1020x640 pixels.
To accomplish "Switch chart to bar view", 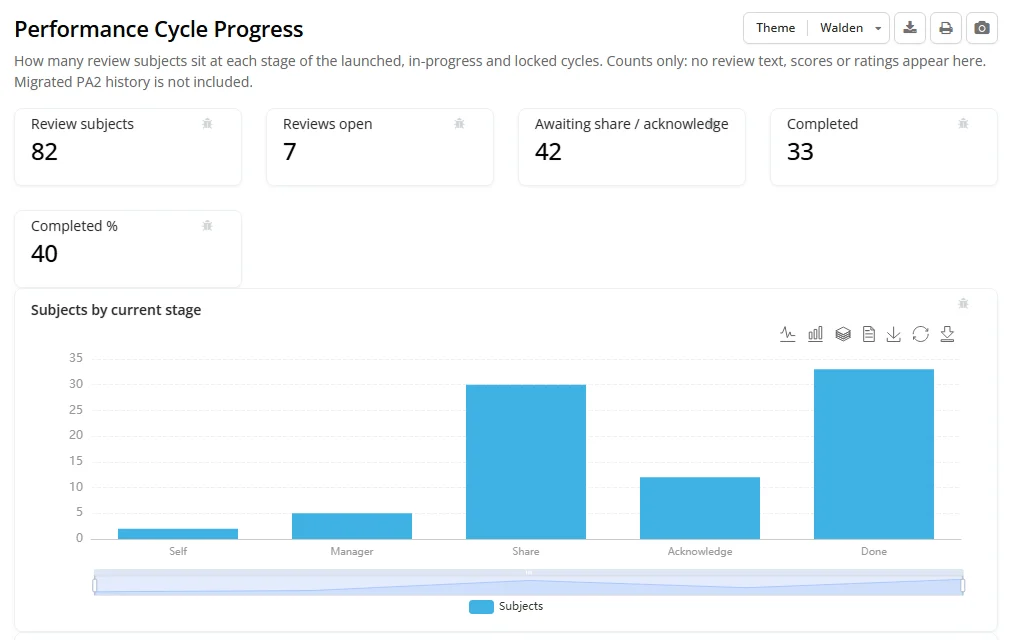I will tap(815, 334).
